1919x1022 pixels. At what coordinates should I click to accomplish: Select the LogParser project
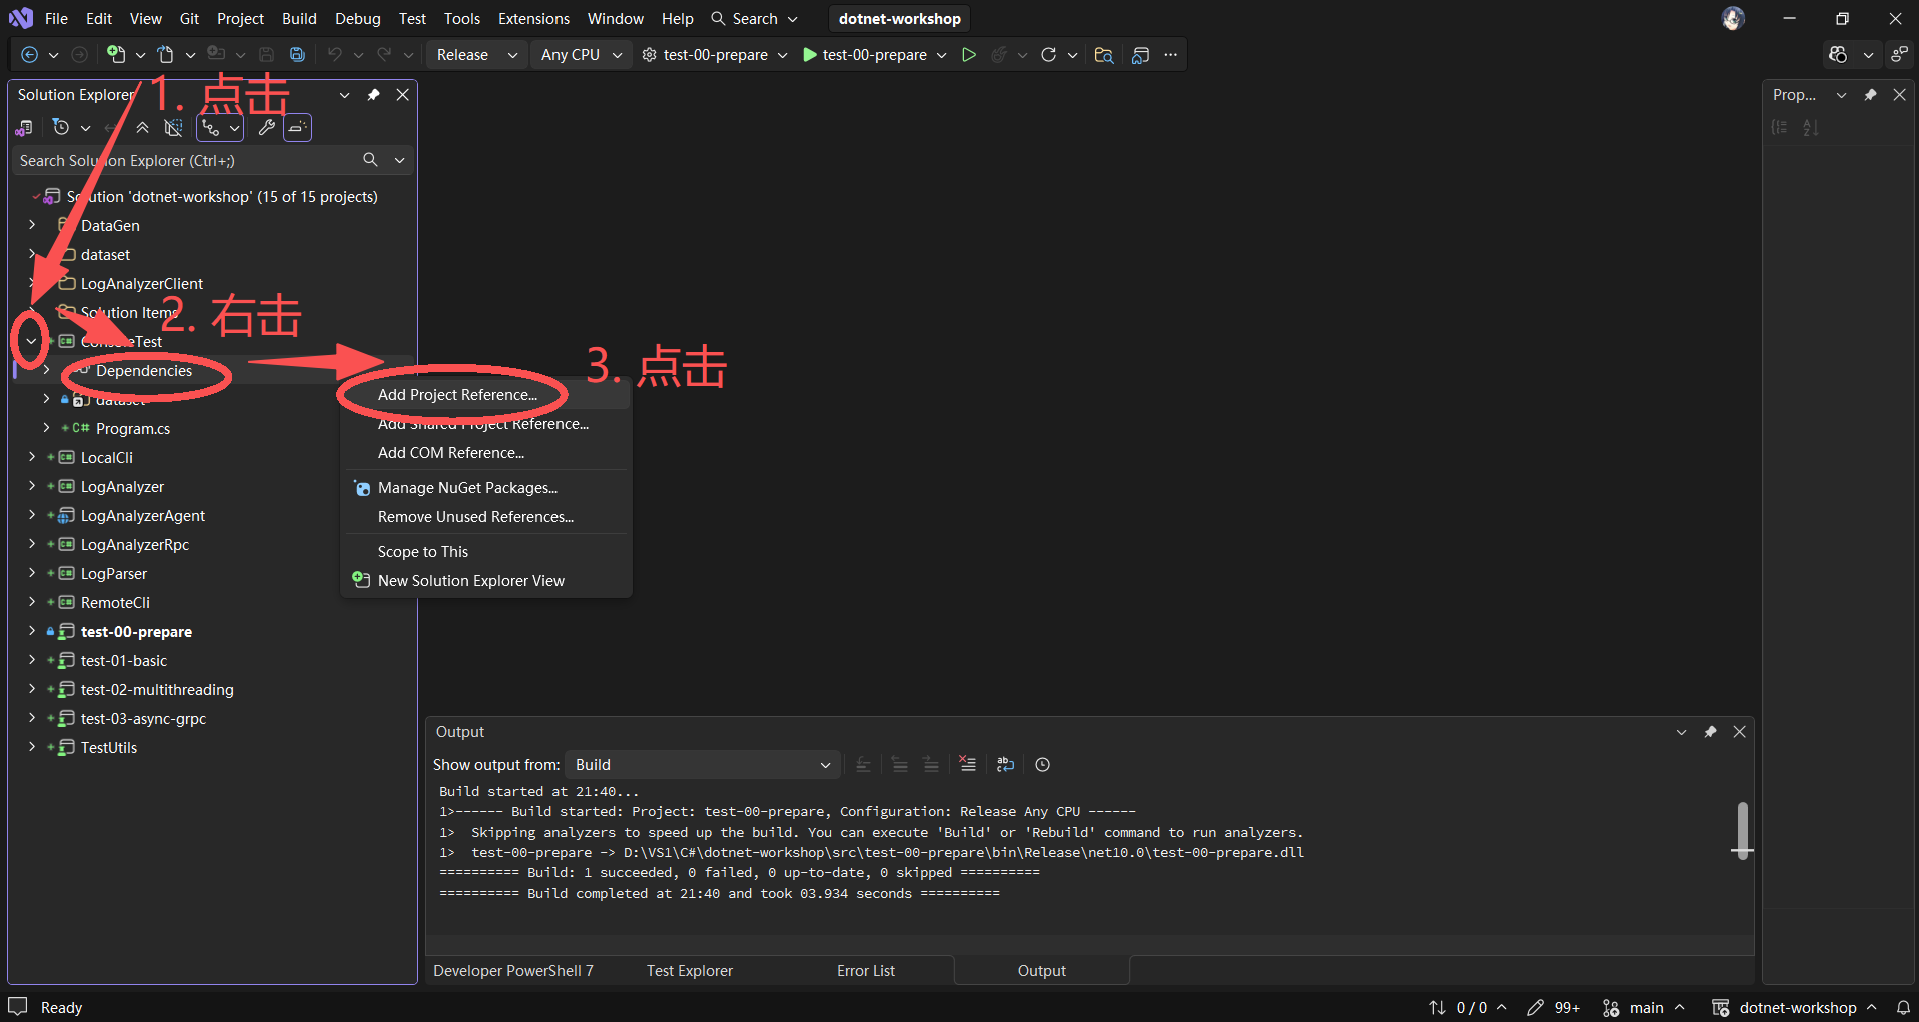(x=114, y=574)
